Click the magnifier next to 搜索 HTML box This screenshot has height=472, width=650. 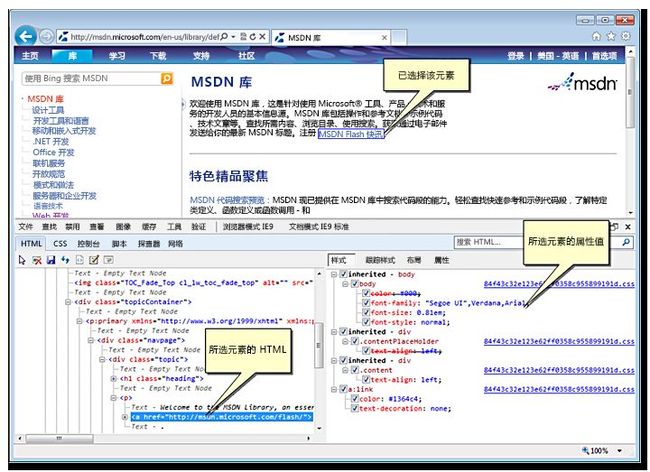tap(626, 242)
